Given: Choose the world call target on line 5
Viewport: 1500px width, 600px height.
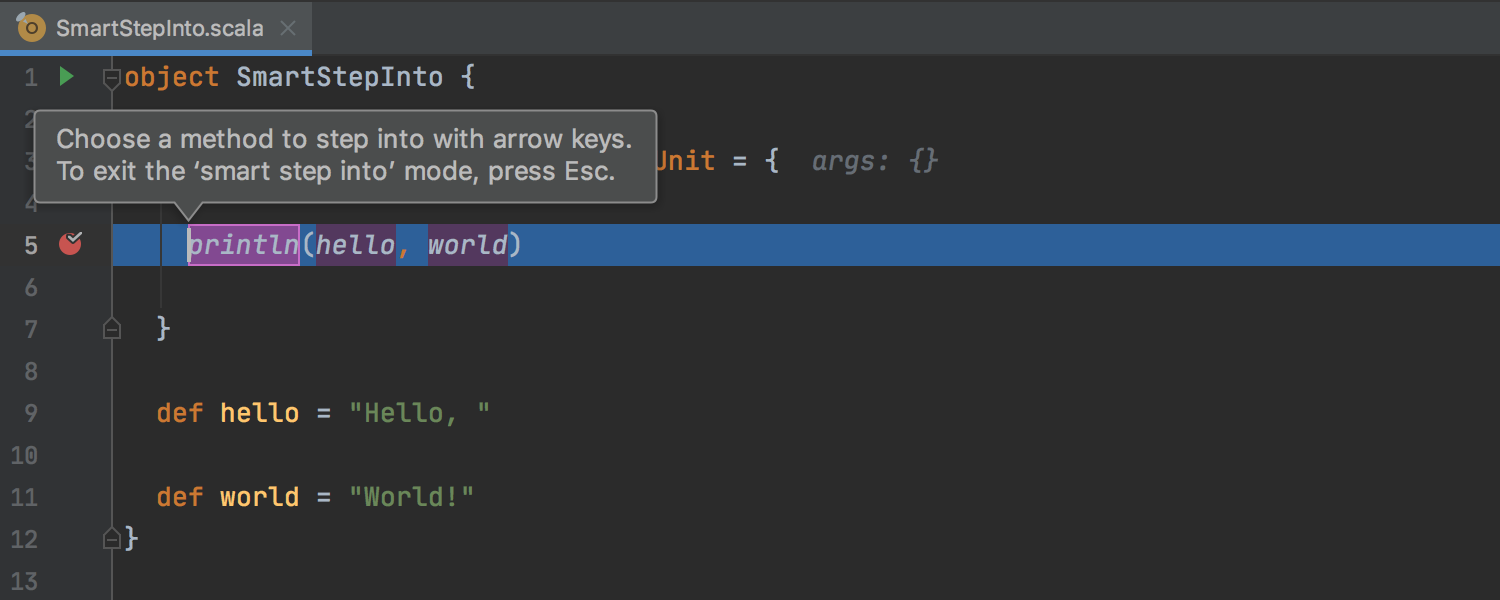Looking at the screenshot, I should pyautogui.click(x=468, y=245).
